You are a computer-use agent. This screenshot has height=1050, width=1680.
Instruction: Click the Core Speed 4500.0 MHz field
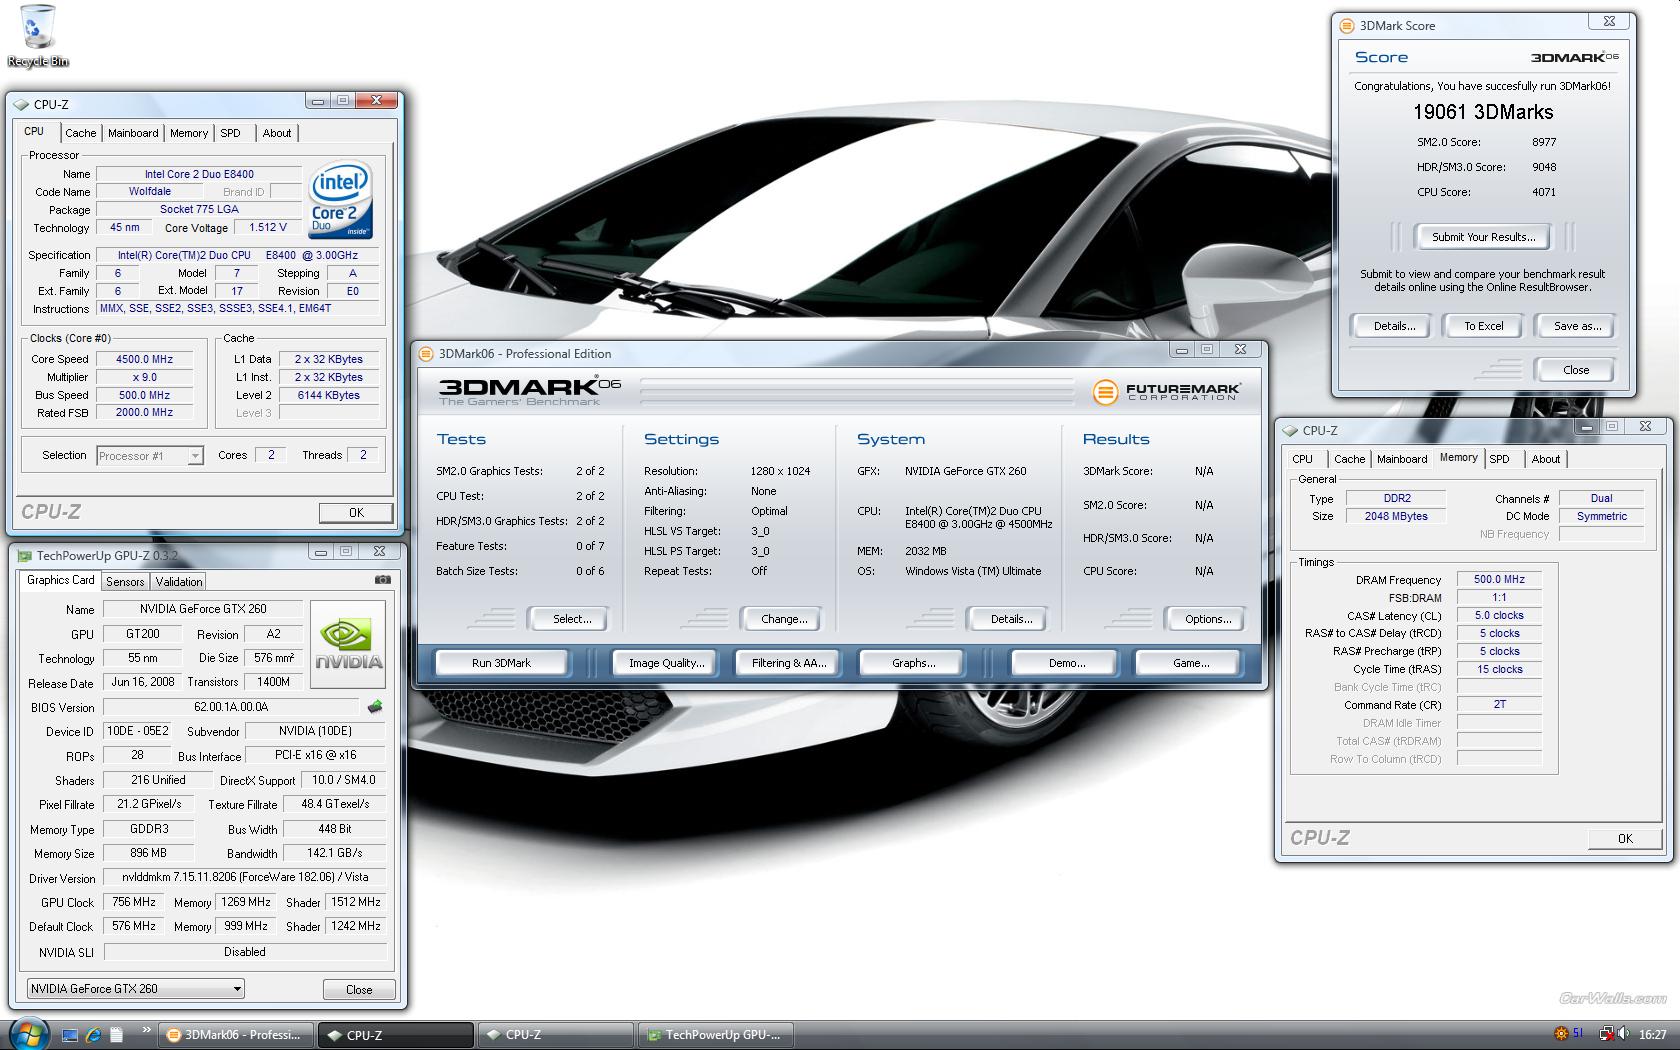pyautogui.click(x=145, y=359)
